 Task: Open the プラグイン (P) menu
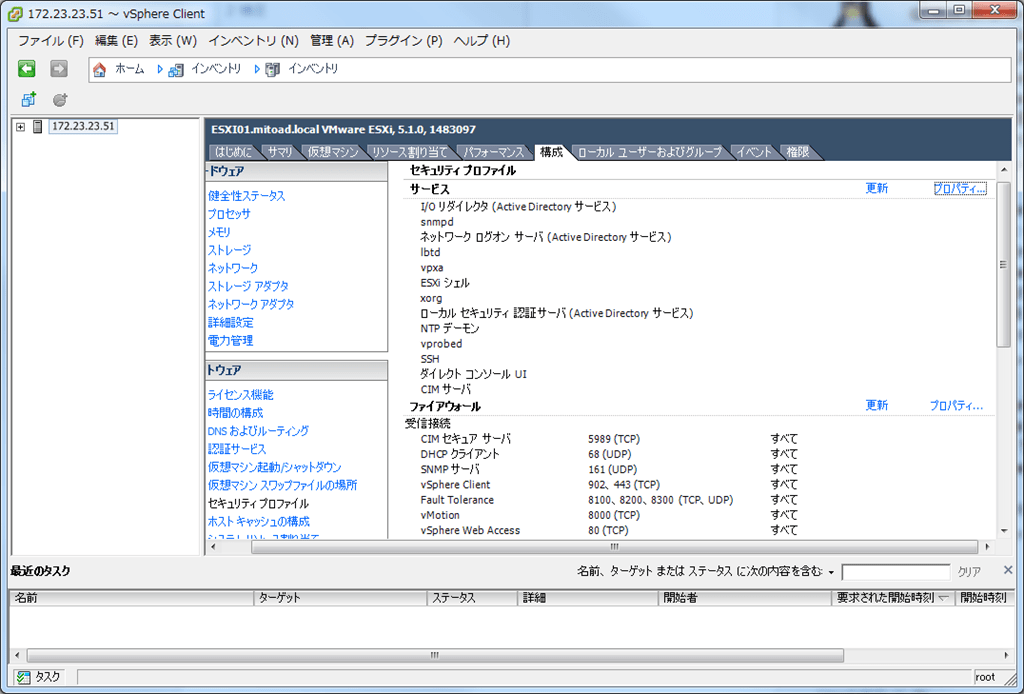tap(404, 40)
